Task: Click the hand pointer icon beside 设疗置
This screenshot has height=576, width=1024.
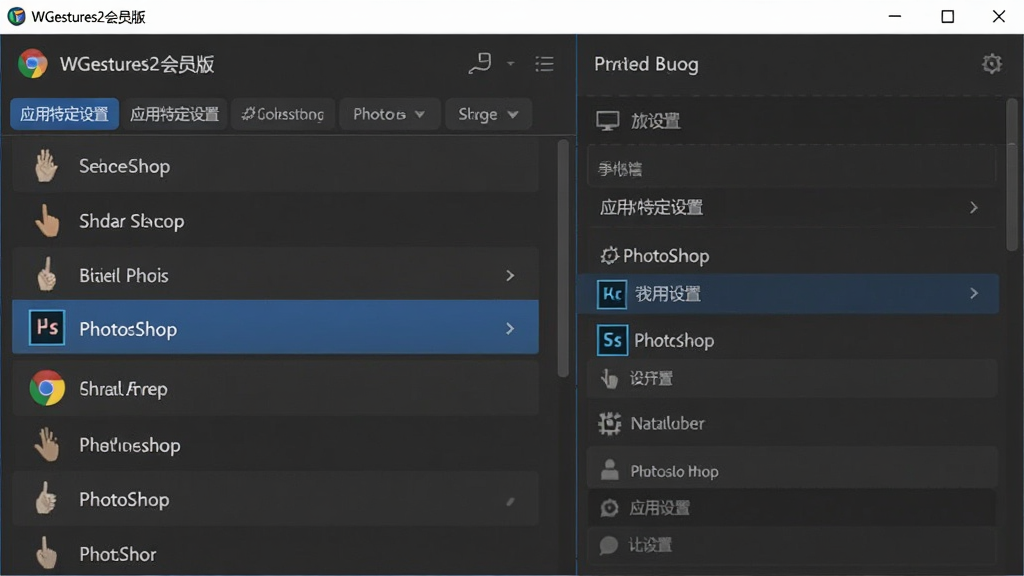Action: click(609, 378)
